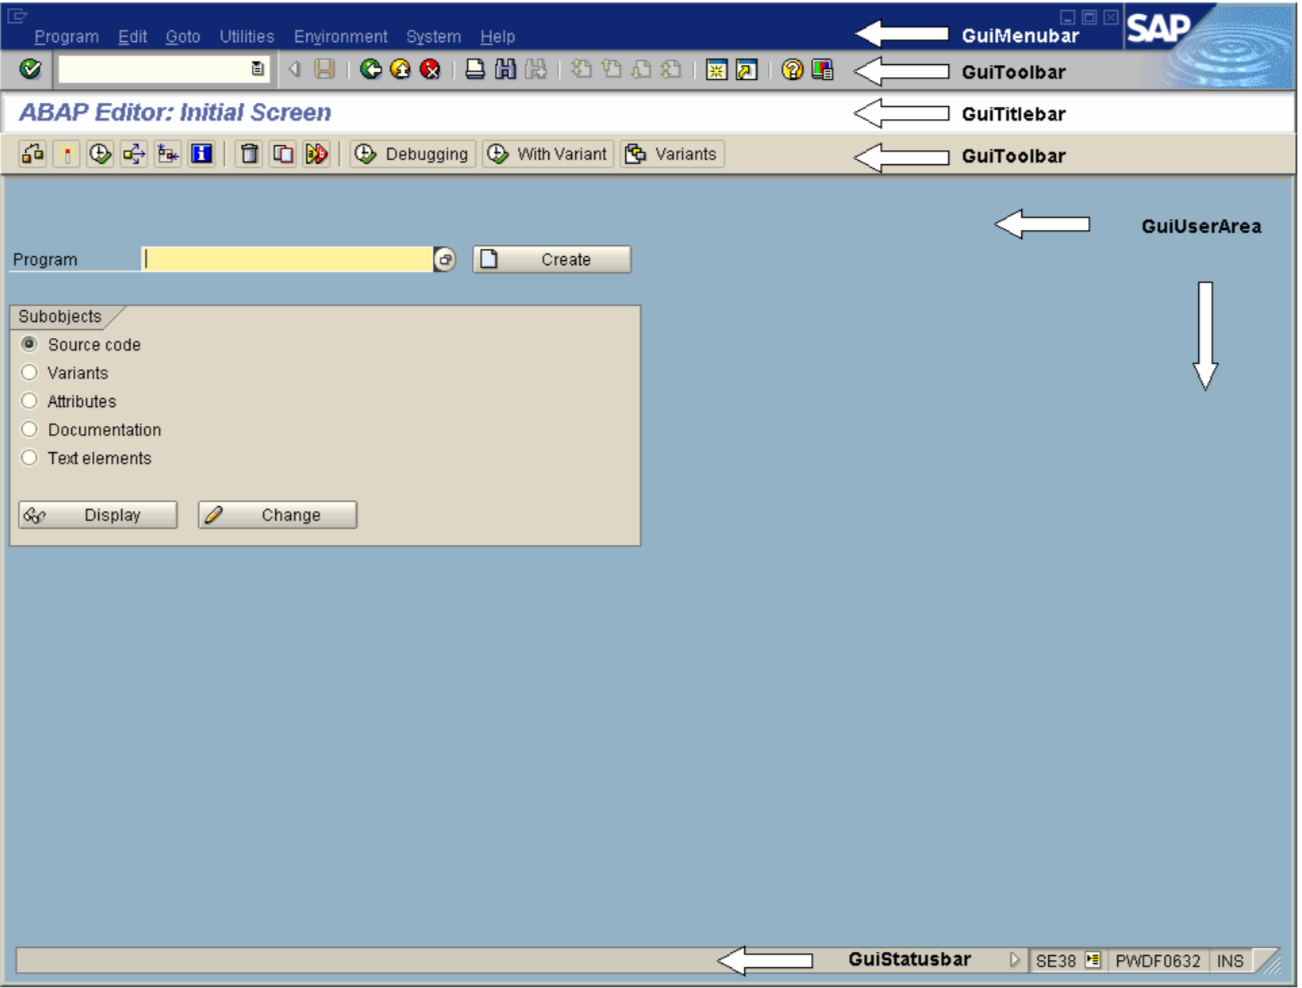Click the Customize Local Layout icon
Screen dimensions: 1302x988
coord(822,69)
